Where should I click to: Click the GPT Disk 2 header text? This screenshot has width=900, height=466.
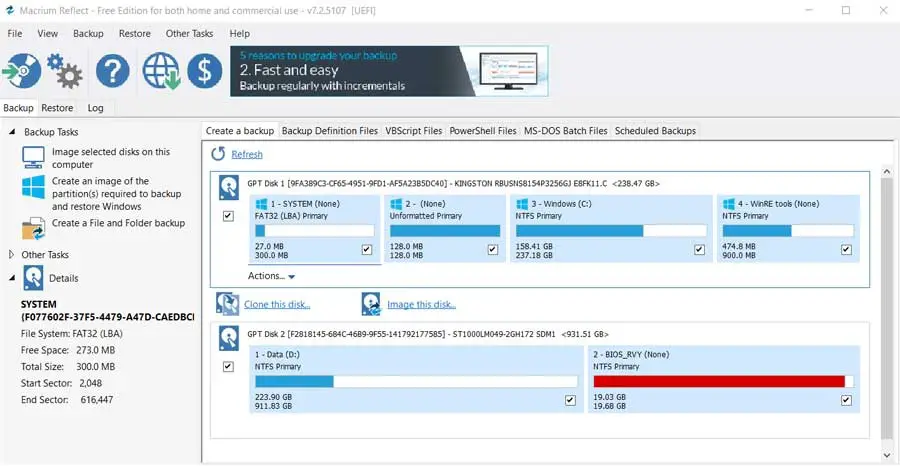pyautogui.click(x=428, y=334)
